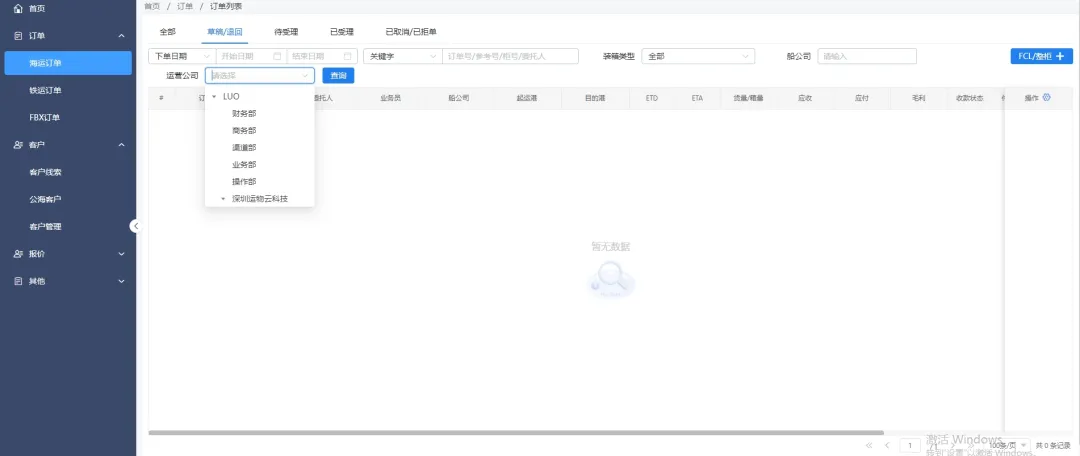Click the 收款状态 column header
This screenshot has height=456, width=1080.
point(969,99)
